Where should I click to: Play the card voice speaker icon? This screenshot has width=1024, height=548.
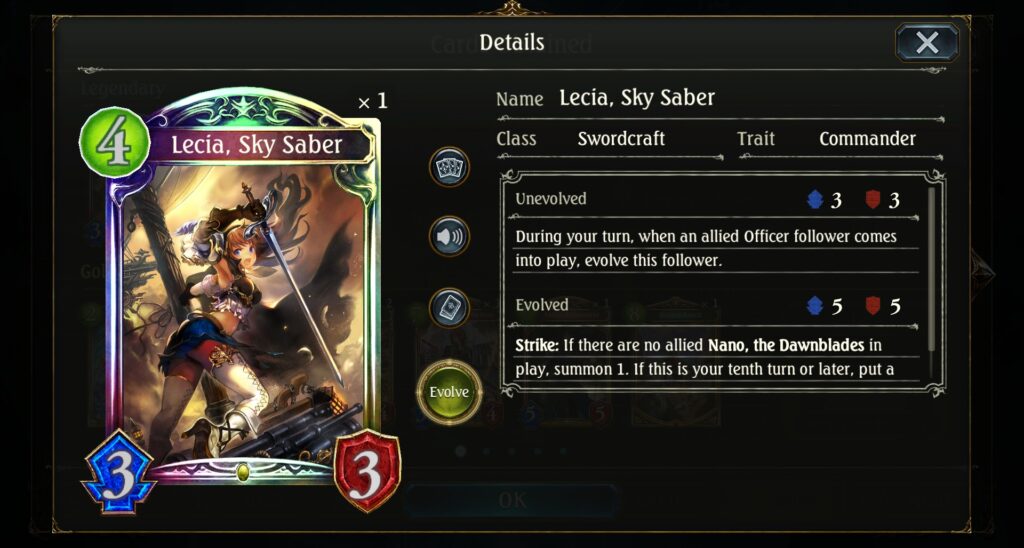449,236
